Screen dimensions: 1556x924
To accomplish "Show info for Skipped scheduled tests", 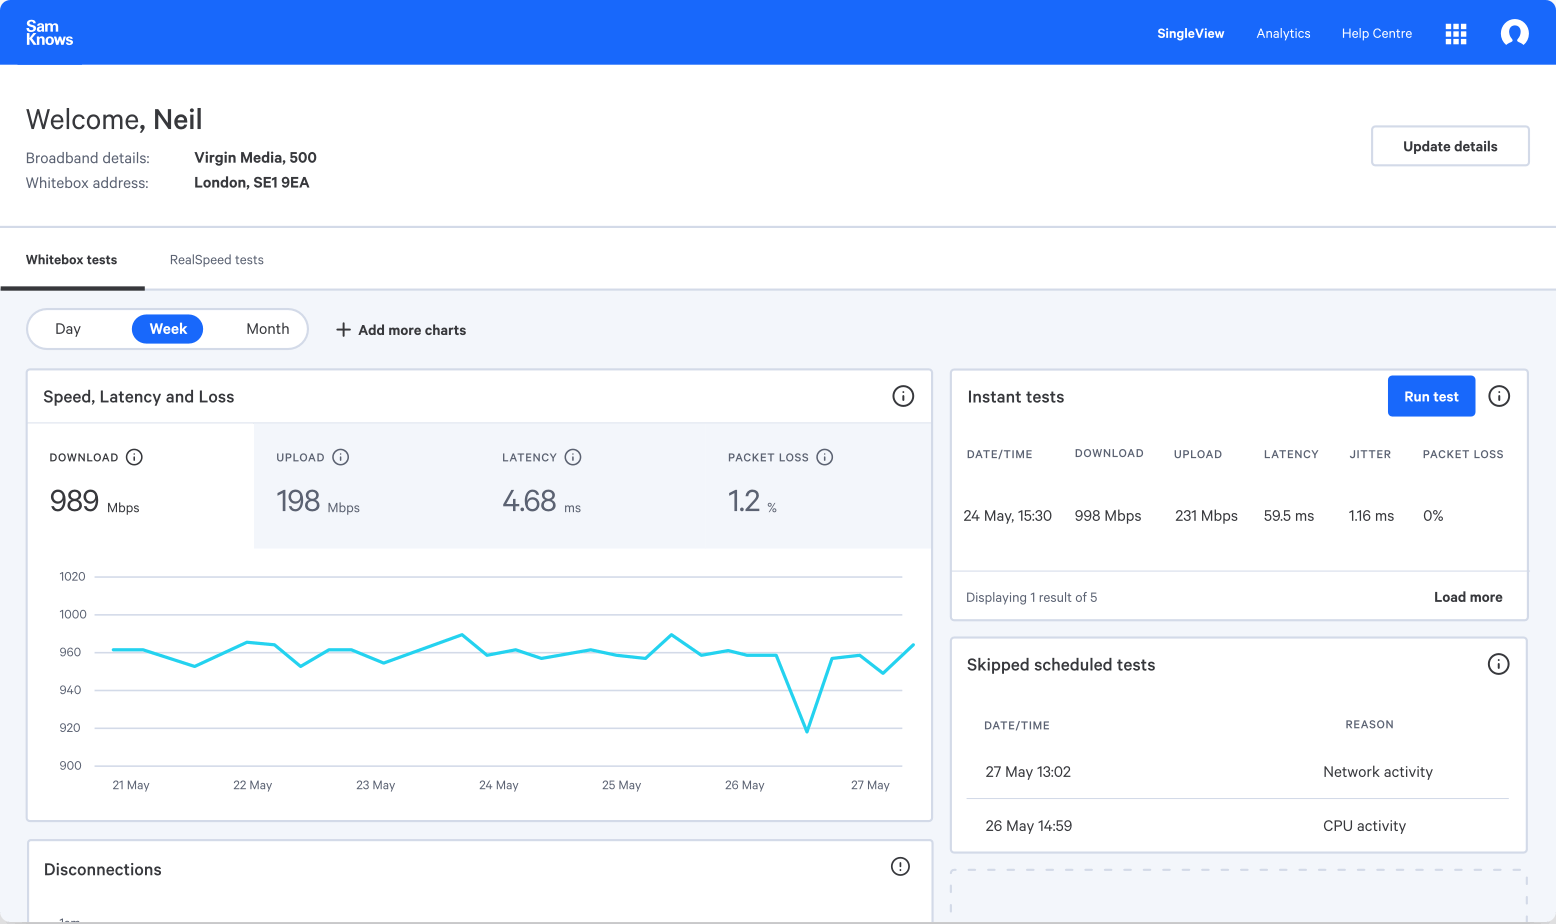I will click(x=1498, y=664).
